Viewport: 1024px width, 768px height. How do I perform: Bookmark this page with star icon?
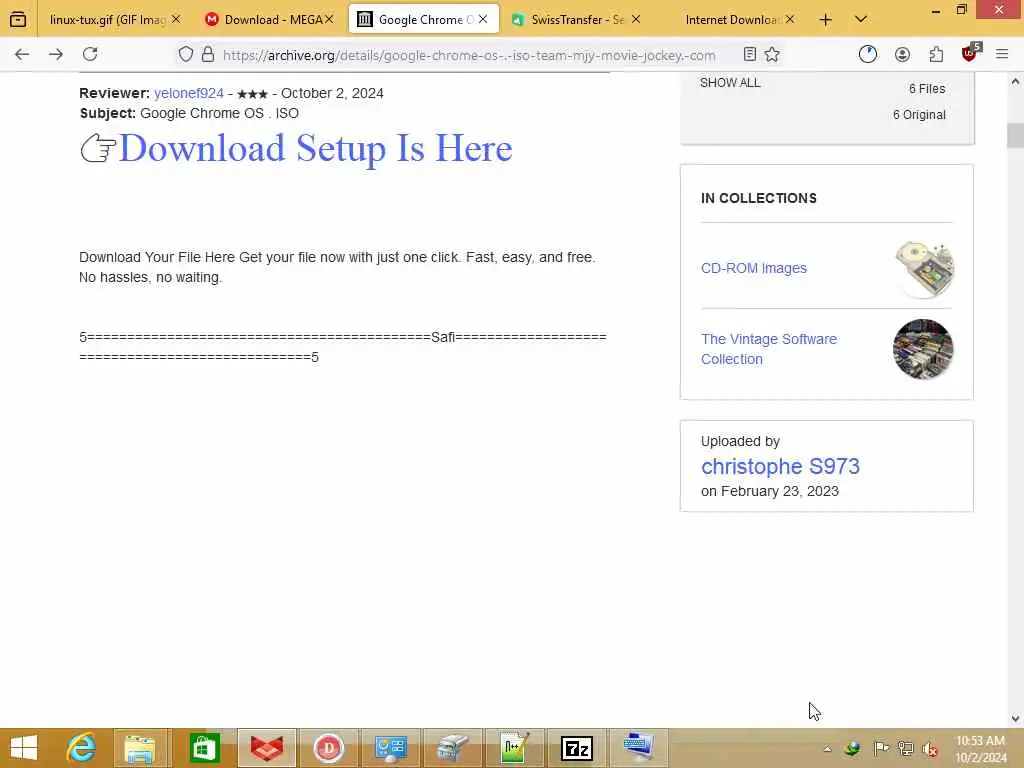[772, 54]
